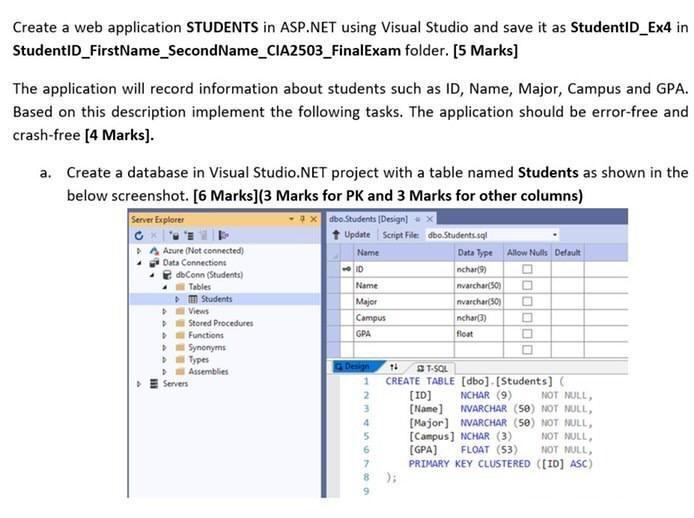Toggle Allow Nulls checkbox in the empty new row
Viewport: 694px width, 518px height.
pos(527,350)
